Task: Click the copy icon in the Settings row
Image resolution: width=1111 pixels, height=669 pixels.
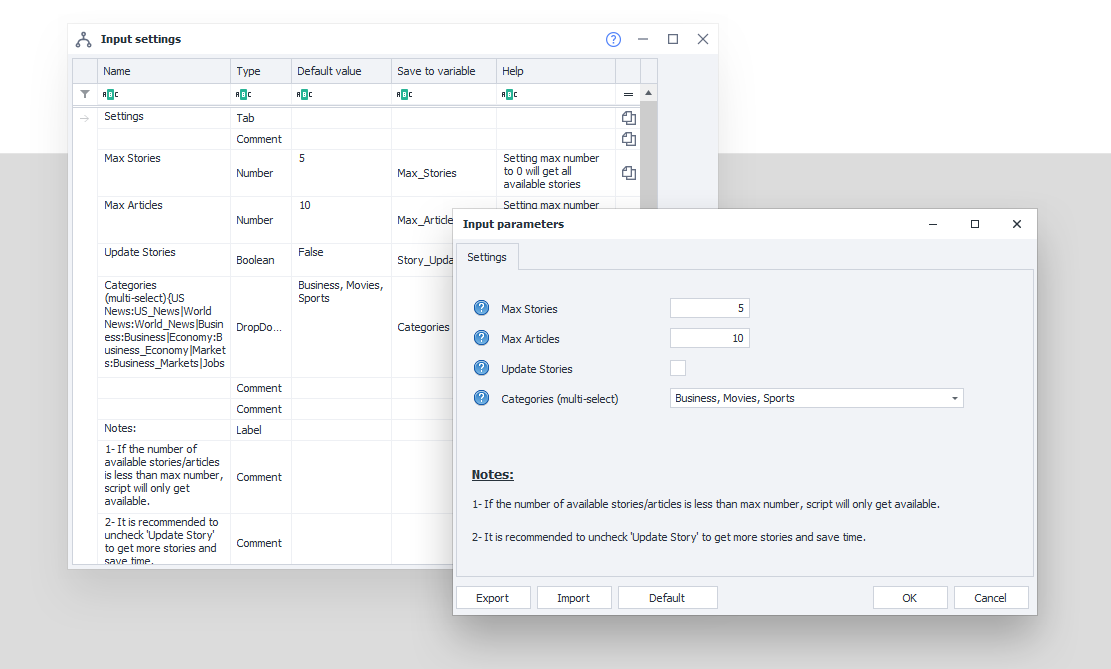Action: (628, 118)
